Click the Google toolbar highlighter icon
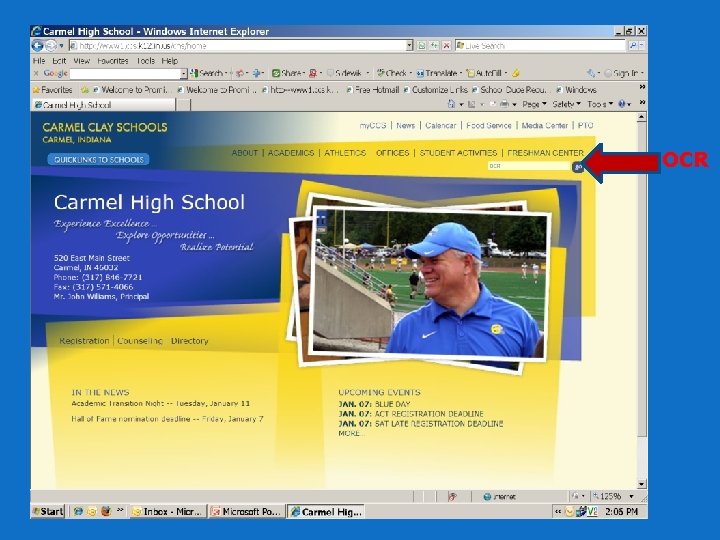The image size is (720, 540). [x=516, y=73]
